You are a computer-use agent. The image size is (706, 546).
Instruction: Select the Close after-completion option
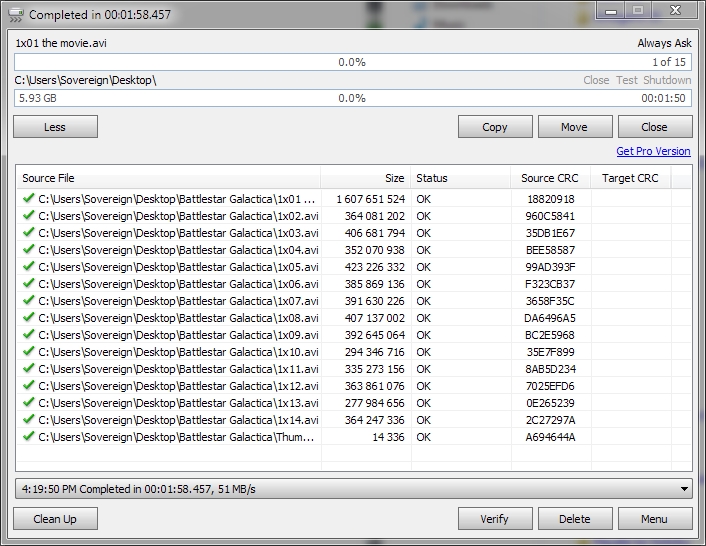[596, 80]
